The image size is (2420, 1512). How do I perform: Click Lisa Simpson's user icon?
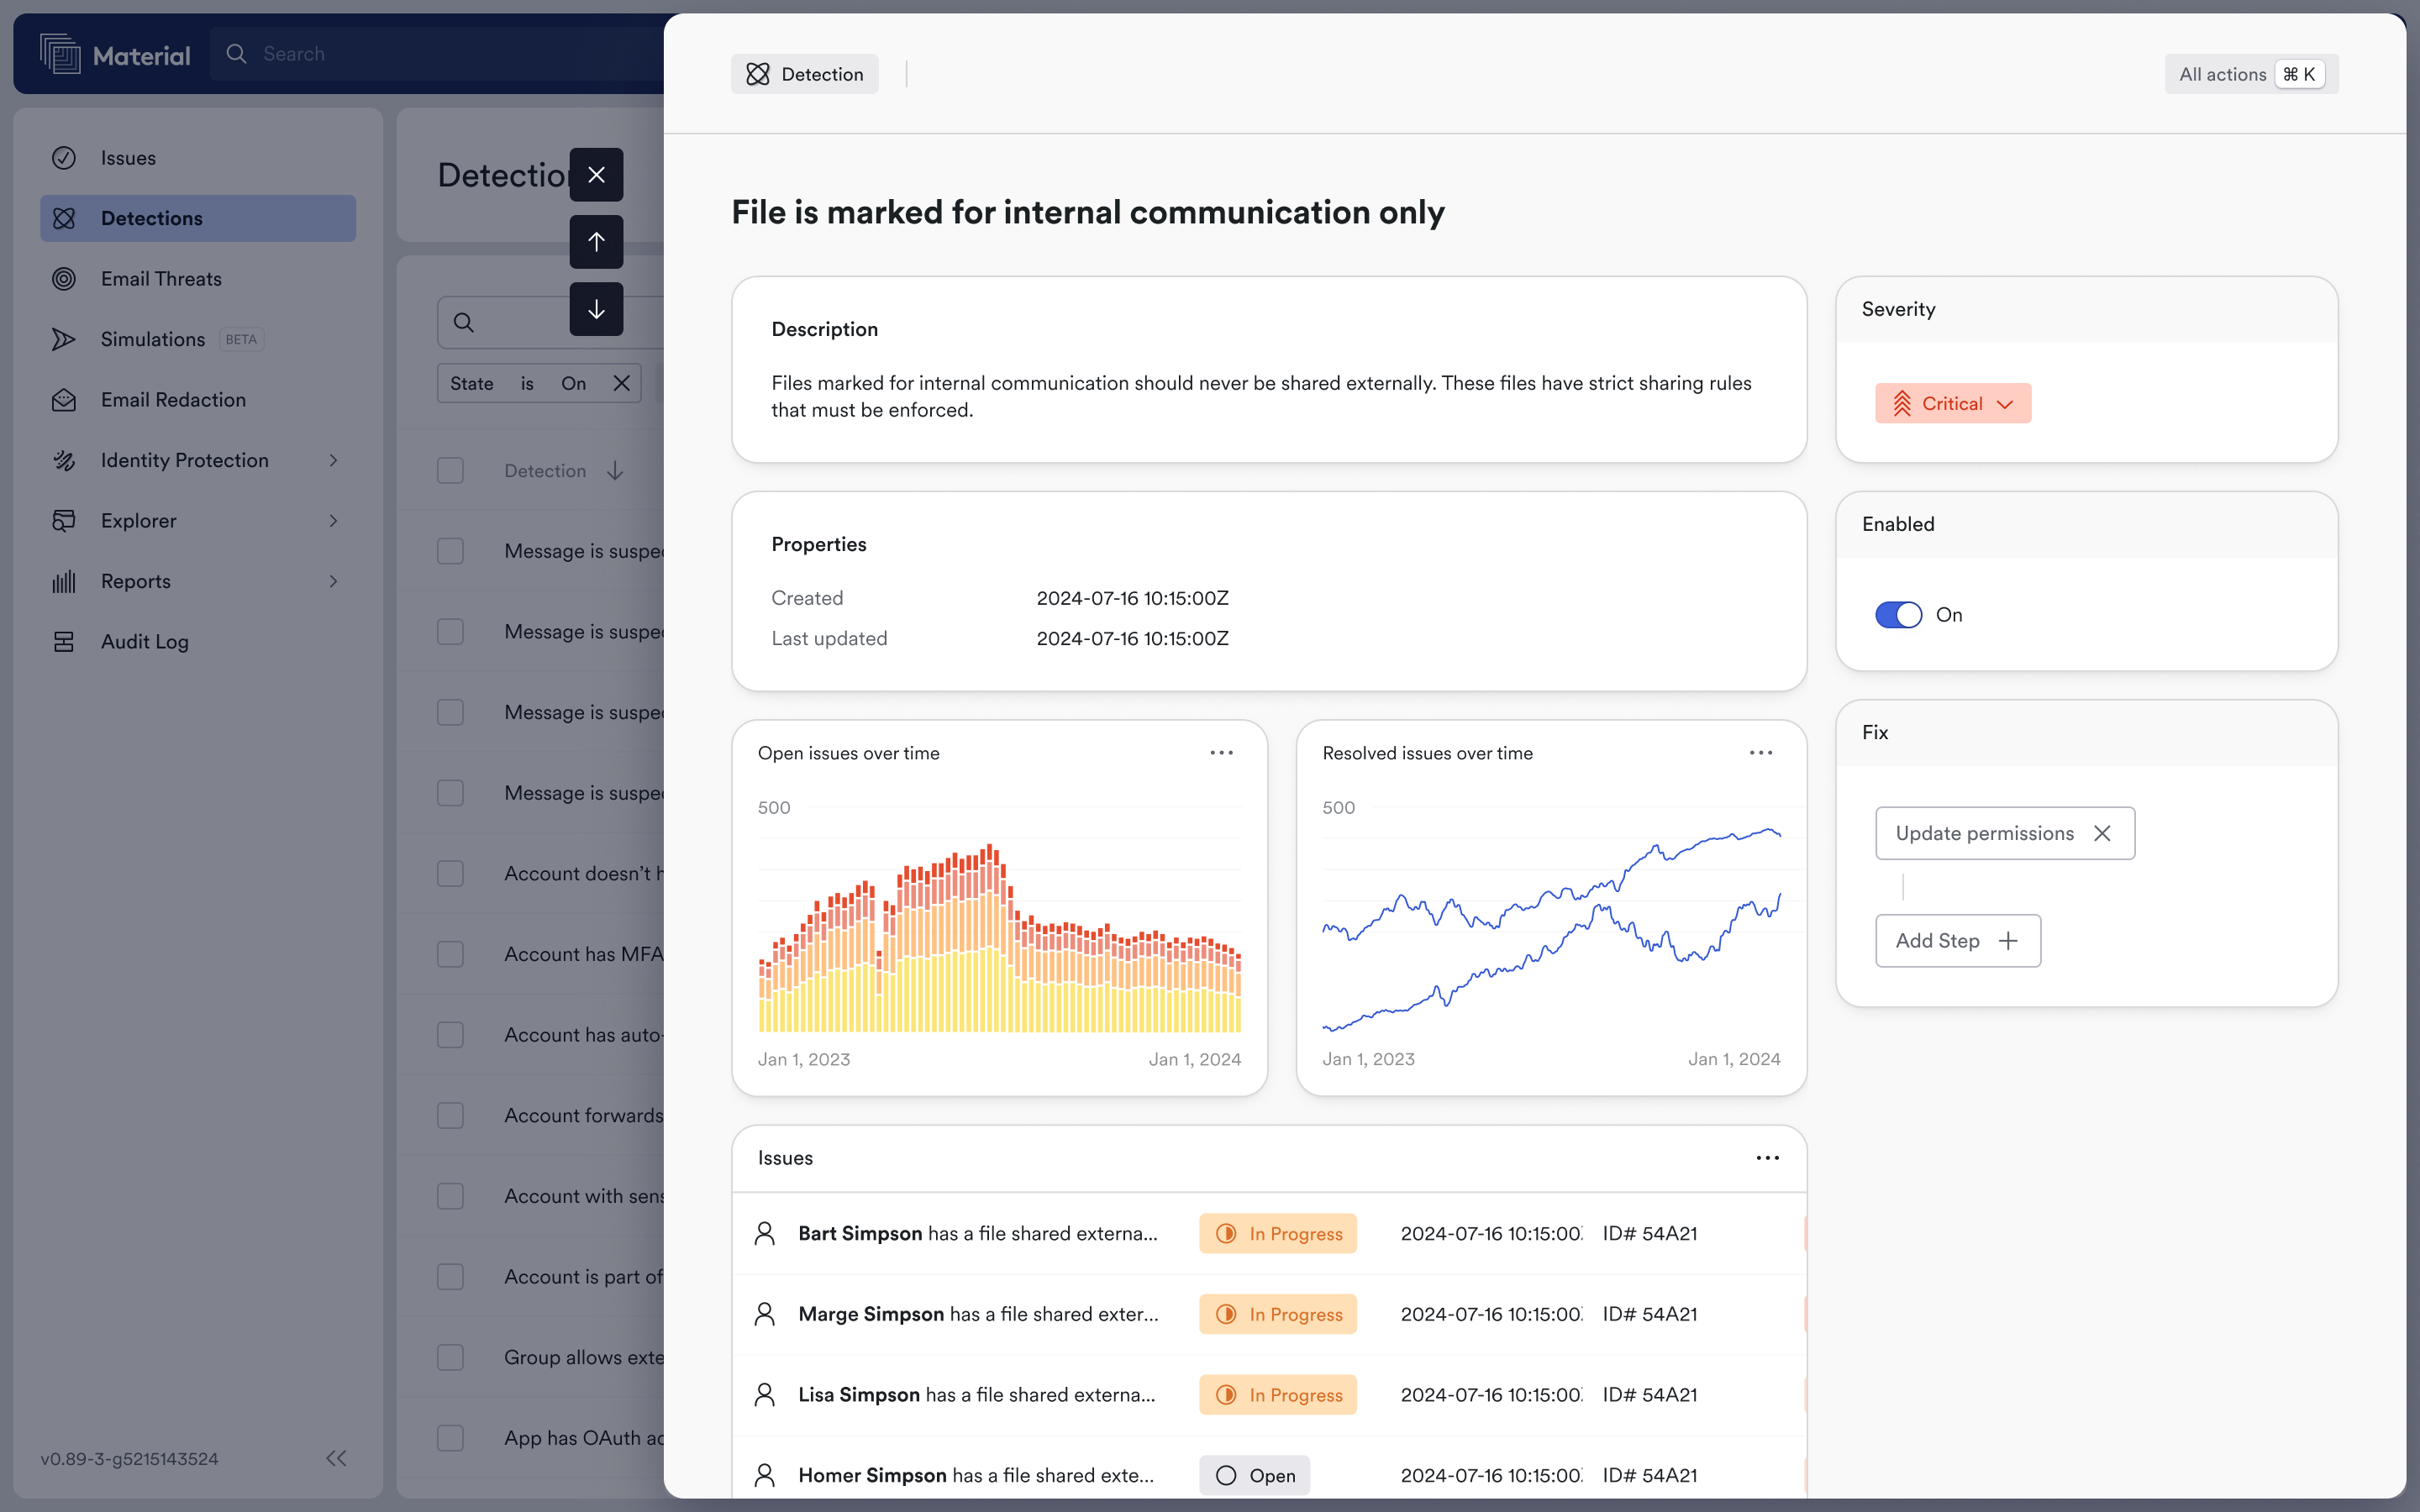765,1395
